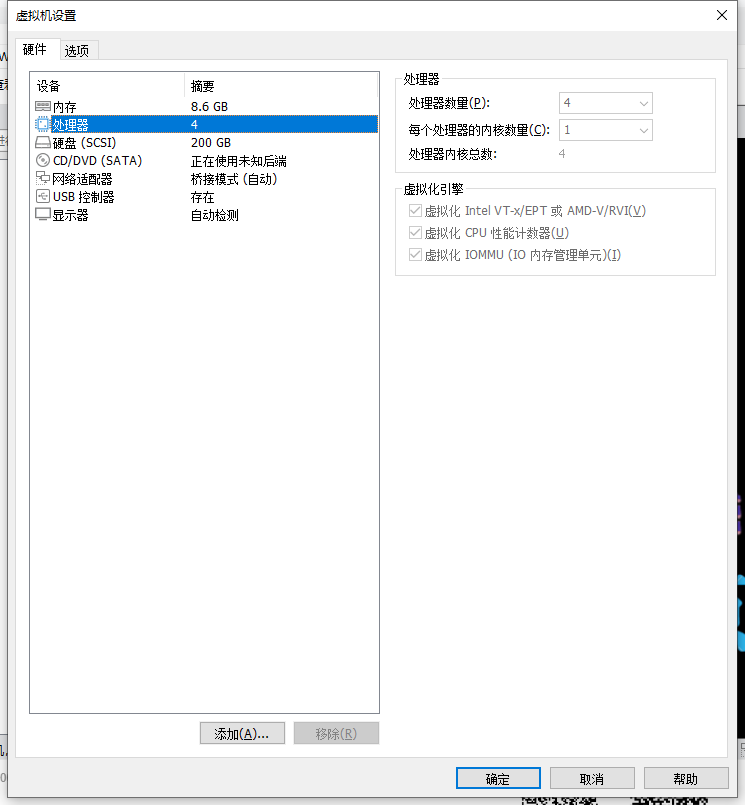
Task: Switch to the 选项 tab
Action: click(x=77, y=50)
